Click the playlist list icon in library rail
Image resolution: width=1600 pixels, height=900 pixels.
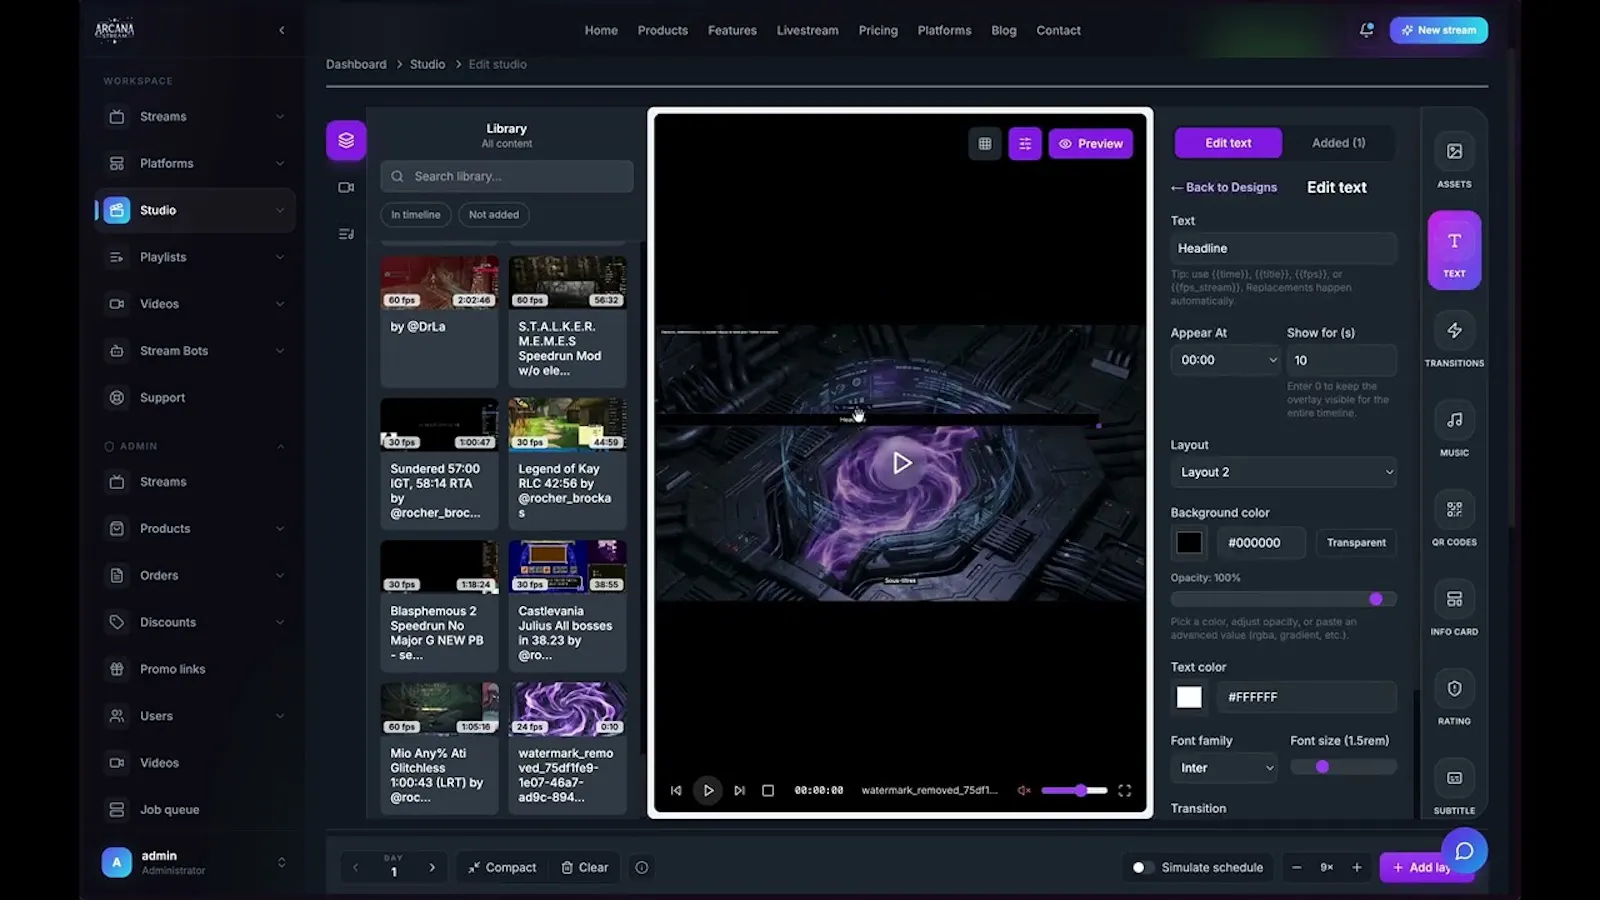[346, 234]
